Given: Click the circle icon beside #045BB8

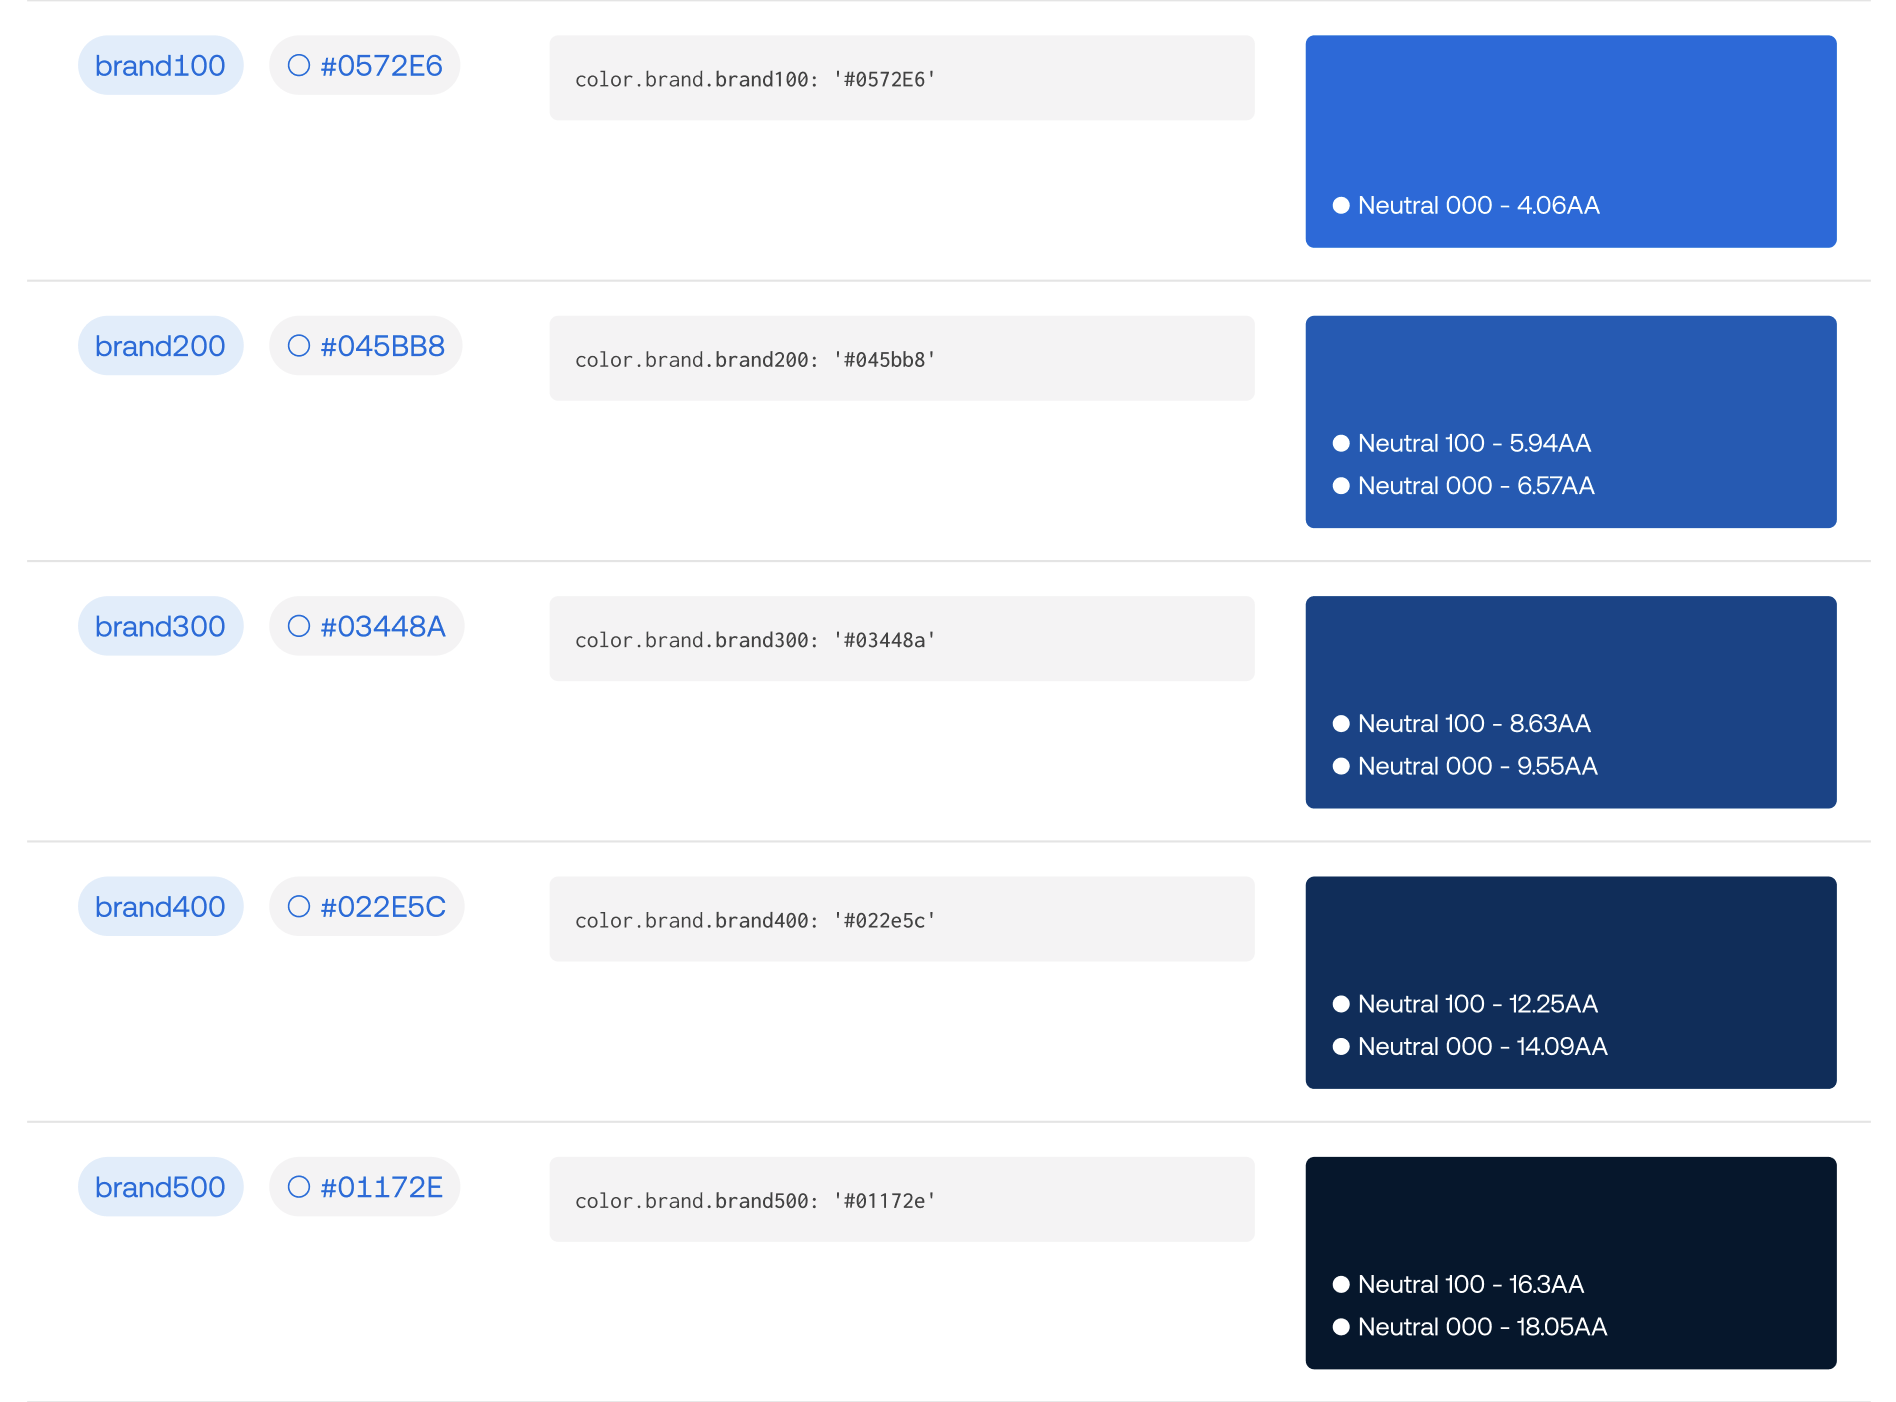Looking at the screenshot, I should (x=298, y=345).
